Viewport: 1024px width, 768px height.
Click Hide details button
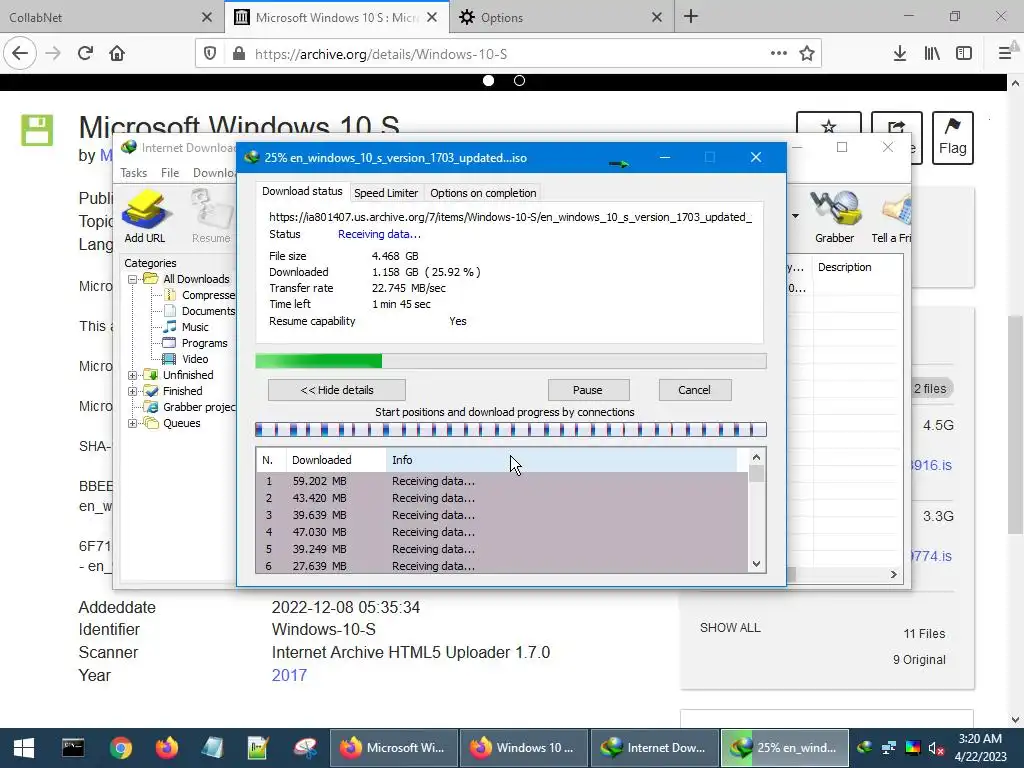point(336,390)
